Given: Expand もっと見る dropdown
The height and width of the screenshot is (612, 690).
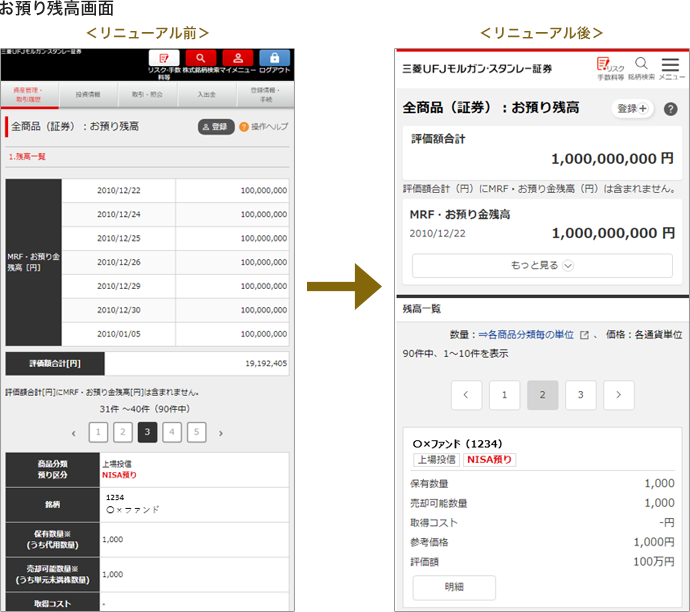Looking at the screenshot, I should [542, 265].
